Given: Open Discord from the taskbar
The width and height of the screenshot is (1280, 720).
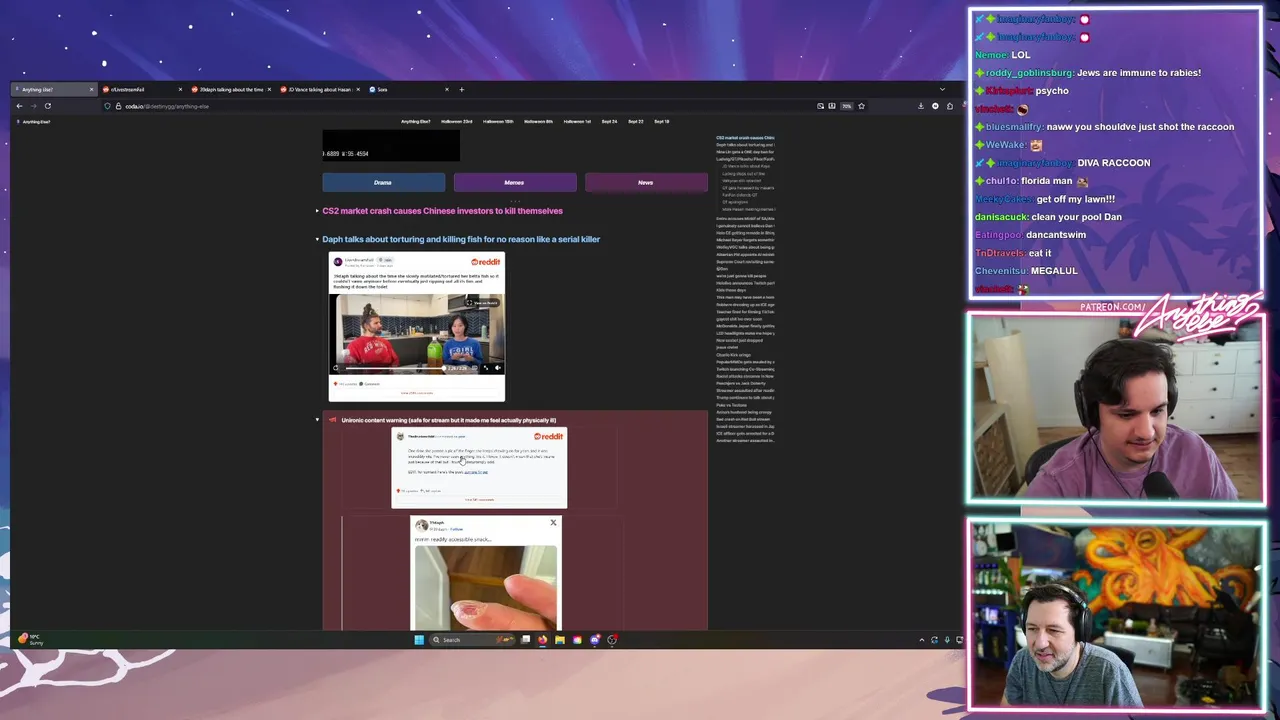Looking at the screenshot, I should [x=594, y=640].
